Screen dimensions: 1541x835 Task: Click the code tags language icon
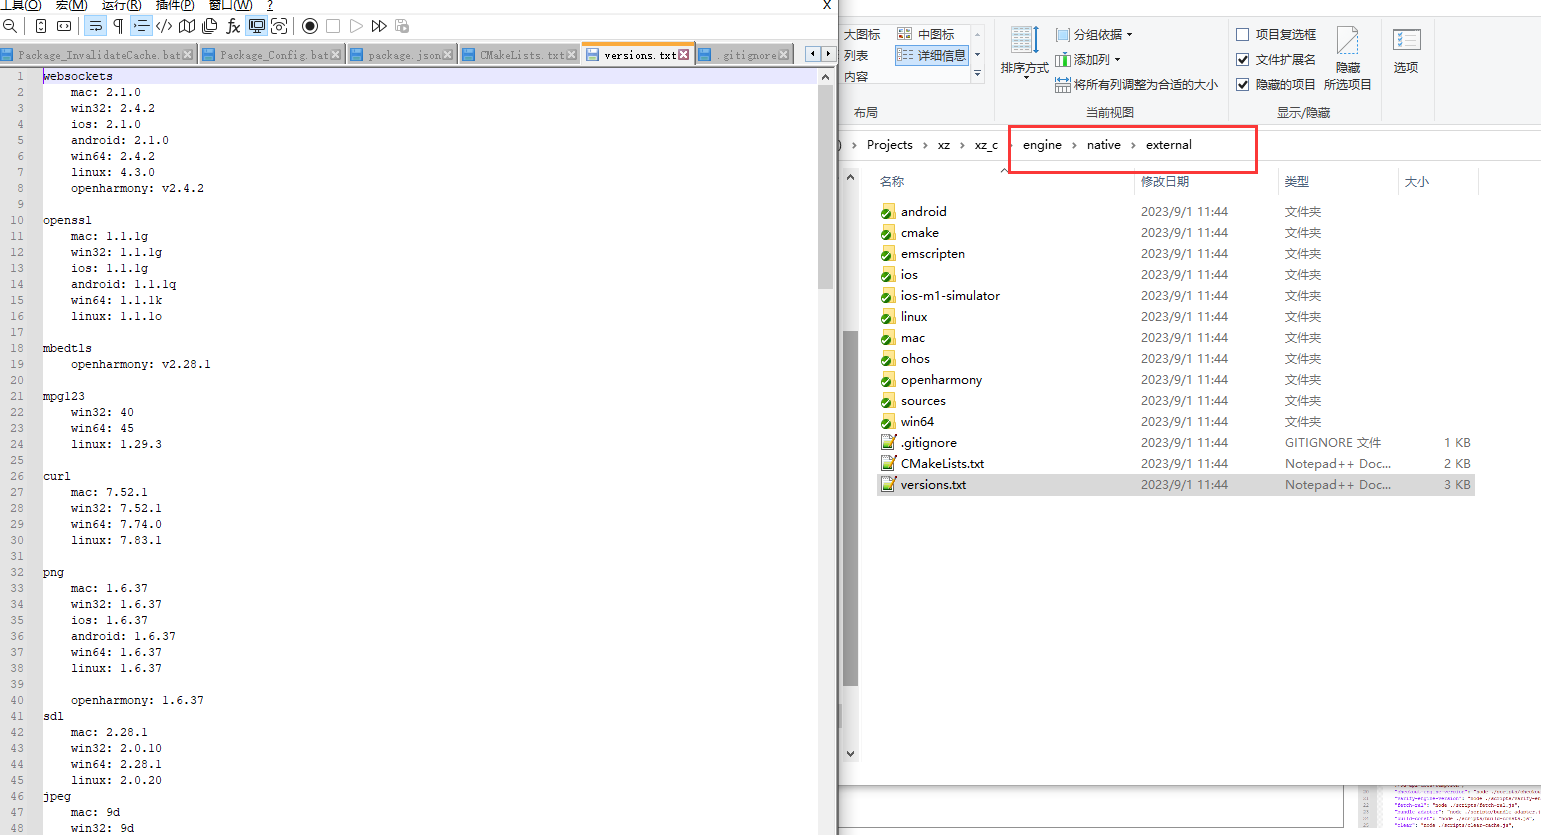click(164, 26)
